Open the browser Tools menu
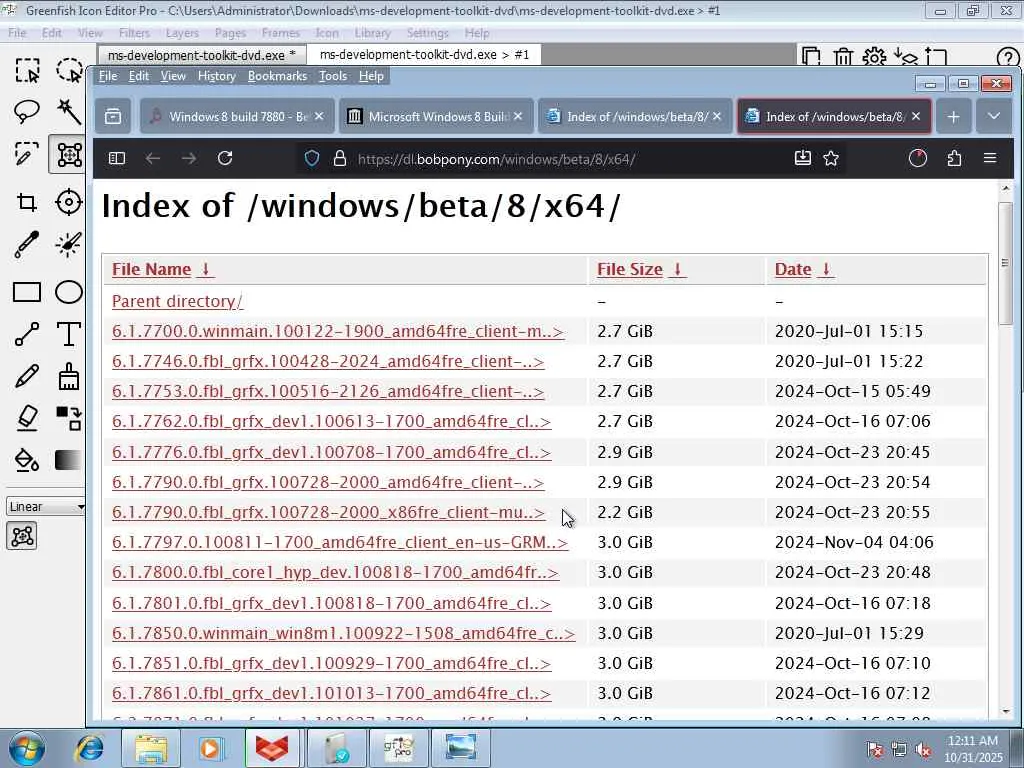Screen dimensions: 1024x768 [x=332, y=76]
